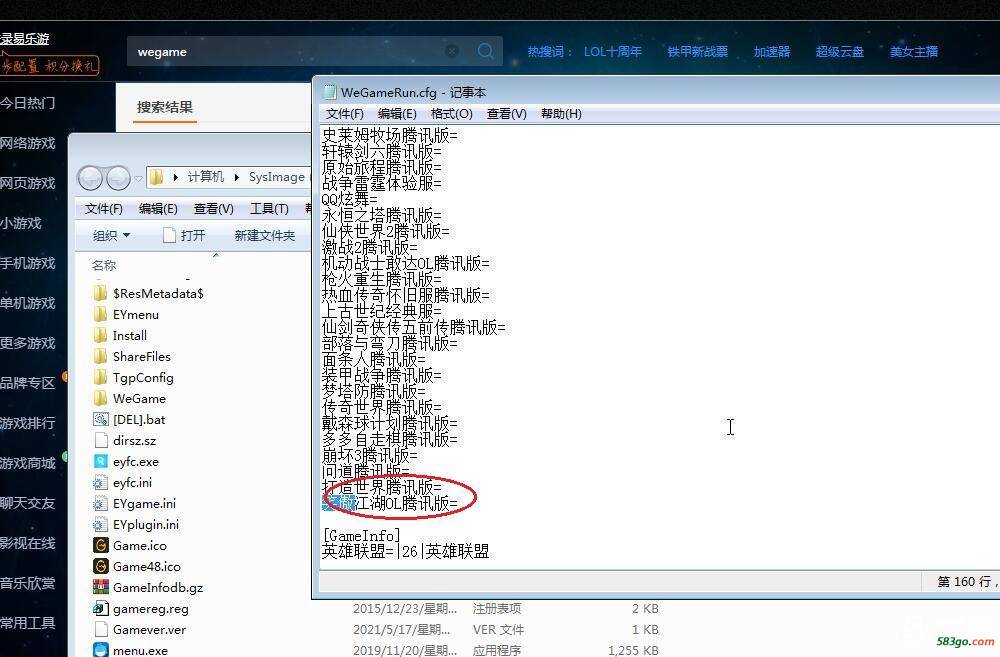Image resolution: width=1000 pixels, height=657 pixels.
Task: Select the Install folder icon
Action: pyautogui.click(x=100, y=336)
